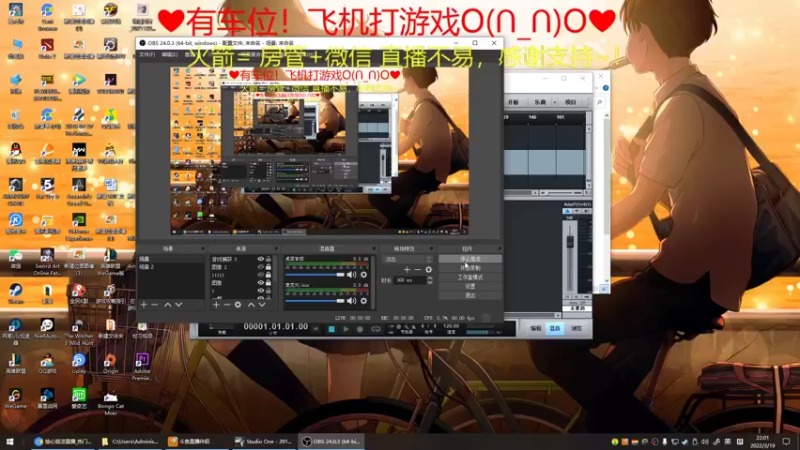800x450 pixels.
Task: Return to zero in Studio One transport
Action: tap(316, 330)
